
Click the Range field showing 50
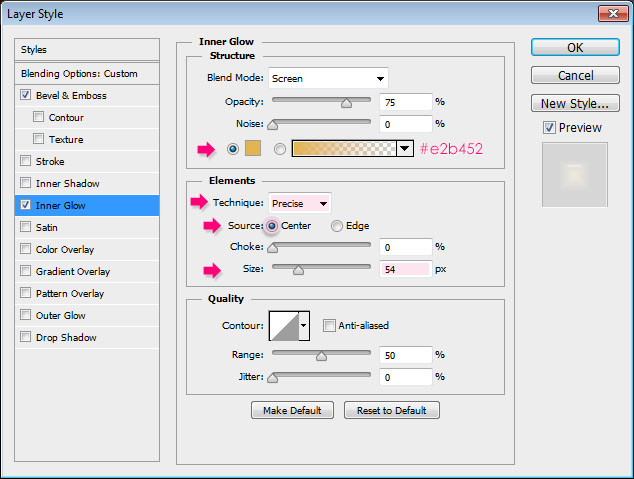pos(406,355)
